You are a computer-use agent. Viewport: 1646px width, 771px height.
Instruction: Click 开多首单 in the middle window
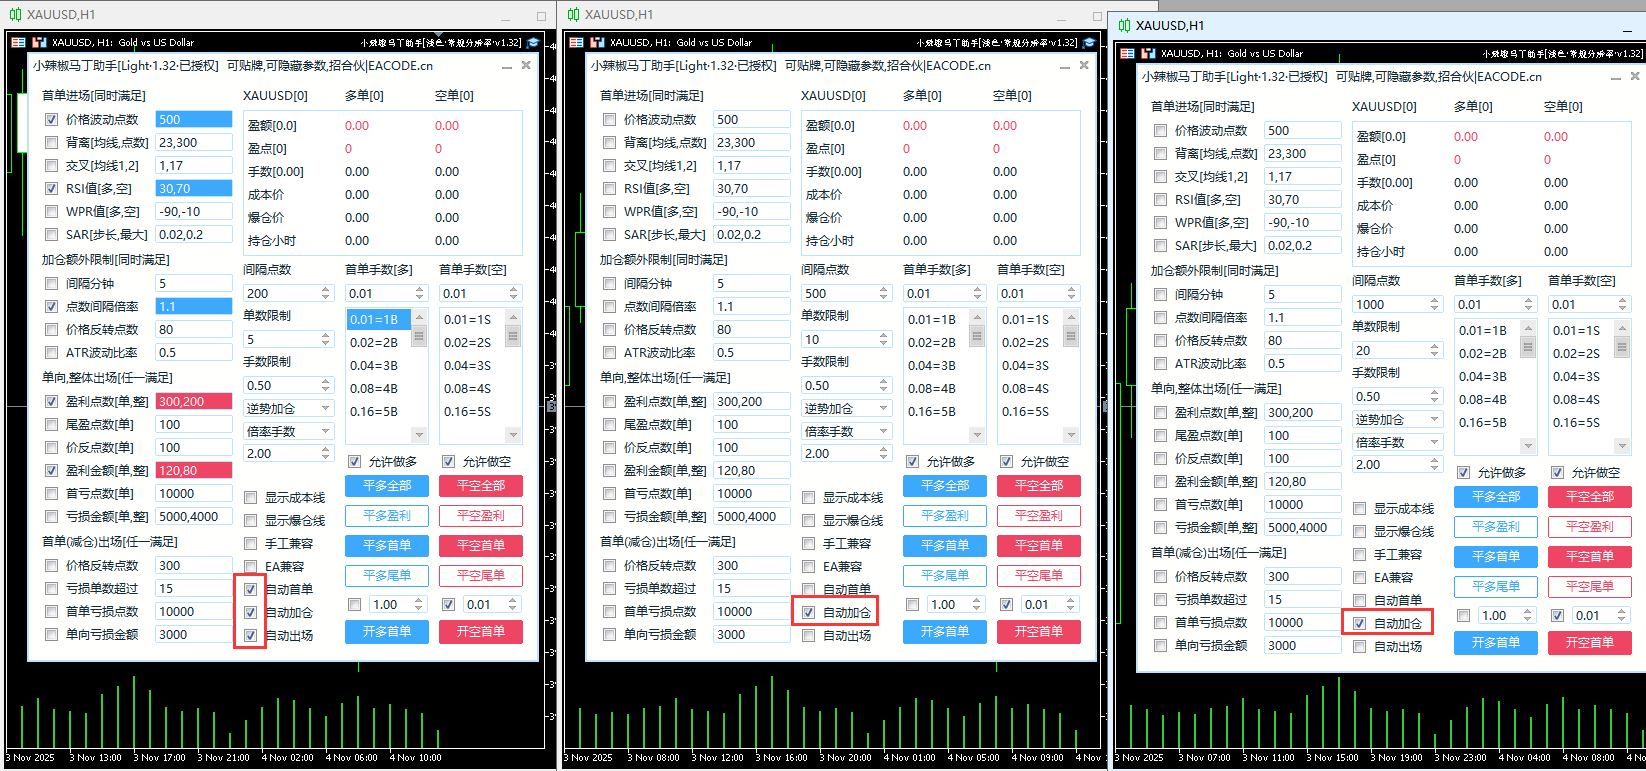tap(945, 632)
